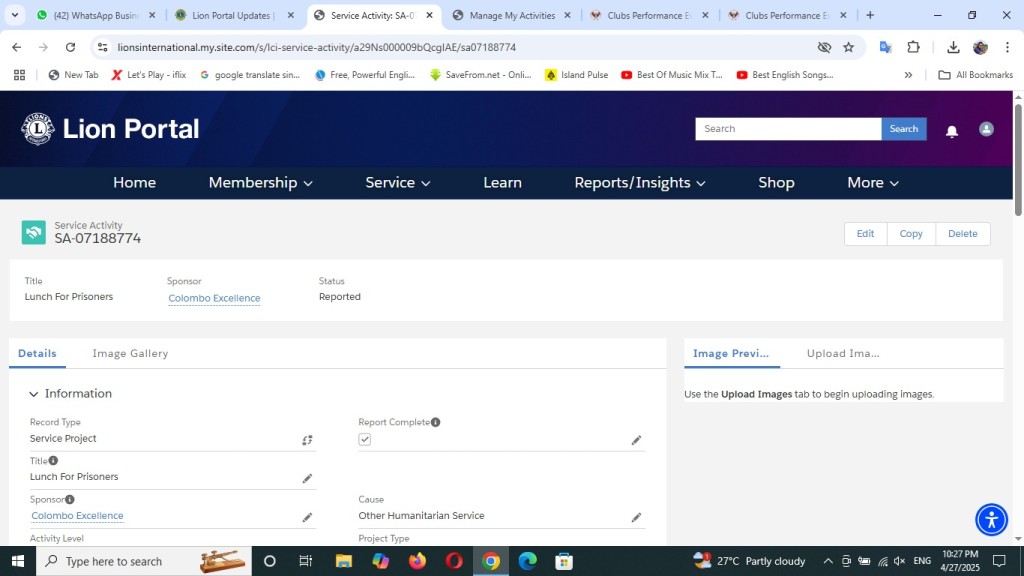
Task: Click the portal Search input field
Action: (x=788, y=129)
